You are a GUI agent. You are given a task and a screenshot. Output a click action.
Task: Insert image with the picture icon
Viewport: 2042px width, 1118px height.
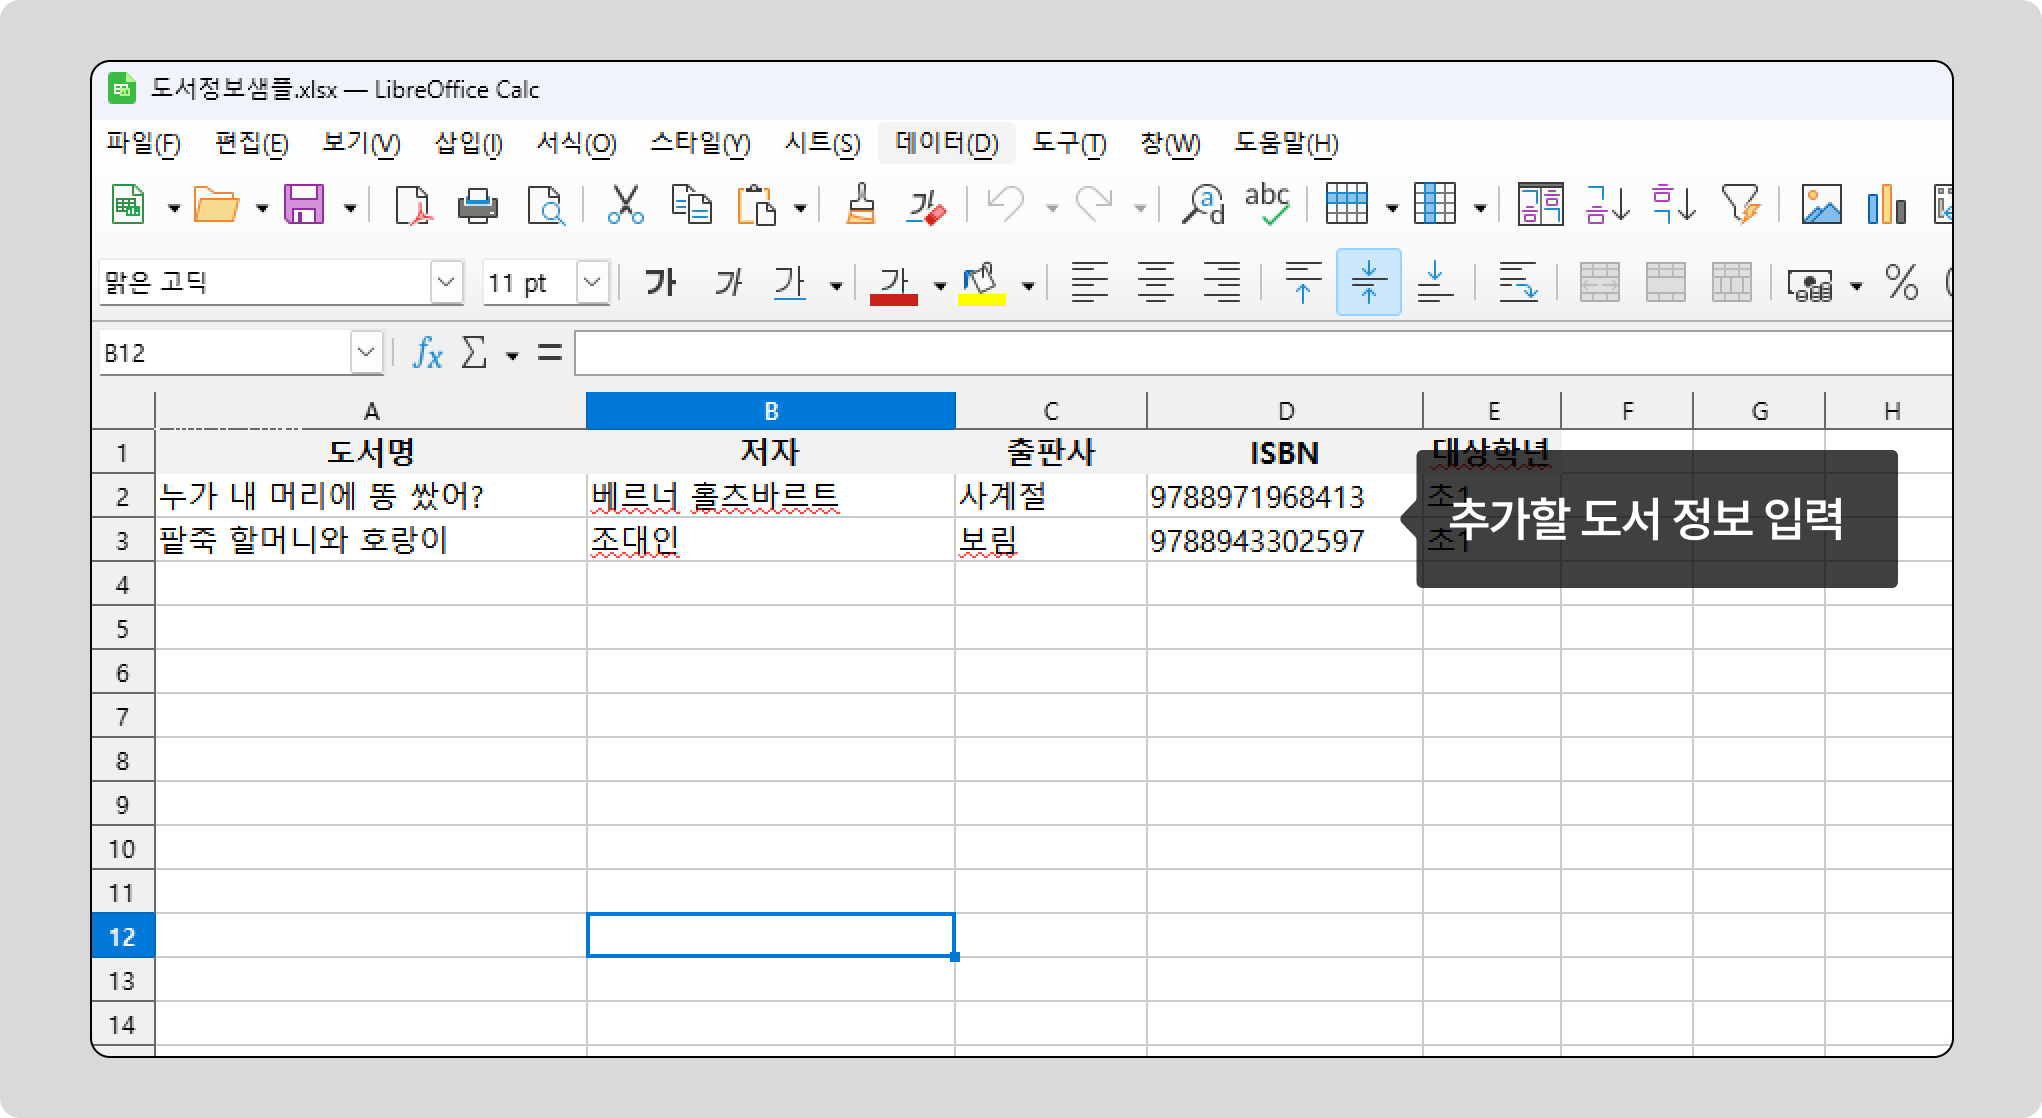(x=1821, y=206)
